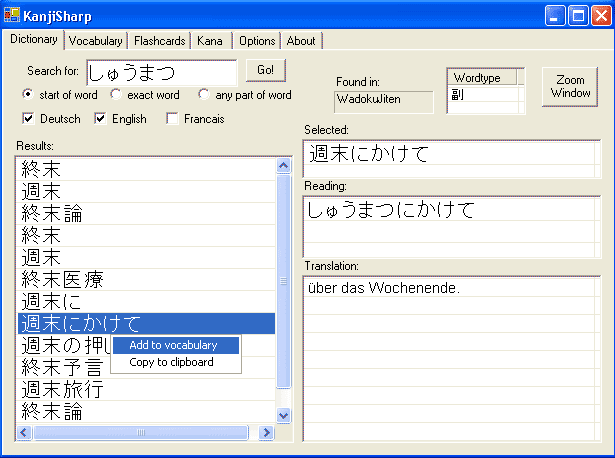Click the horizontal scroll right arrow
Screen dimensions: 615x458
267,432
